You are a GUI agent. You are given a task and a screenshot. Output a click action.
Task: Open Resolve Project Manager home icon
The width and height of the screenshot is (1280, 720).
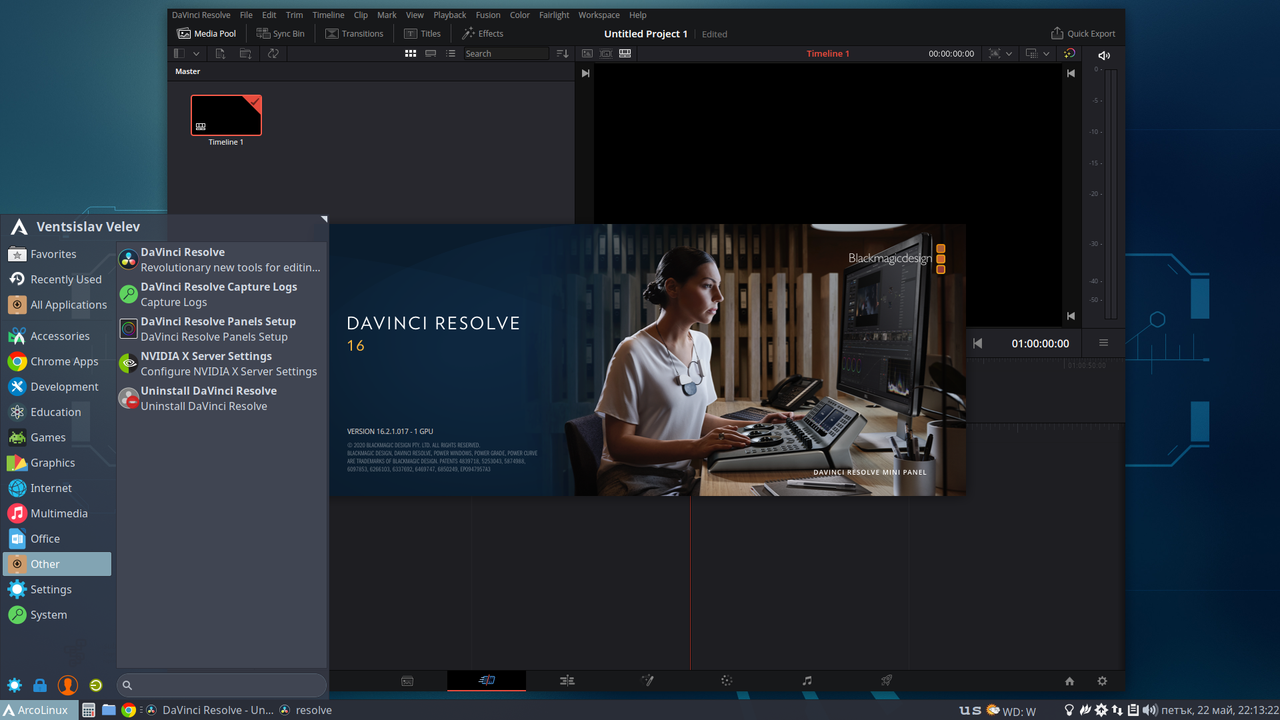click(1069, 681)
